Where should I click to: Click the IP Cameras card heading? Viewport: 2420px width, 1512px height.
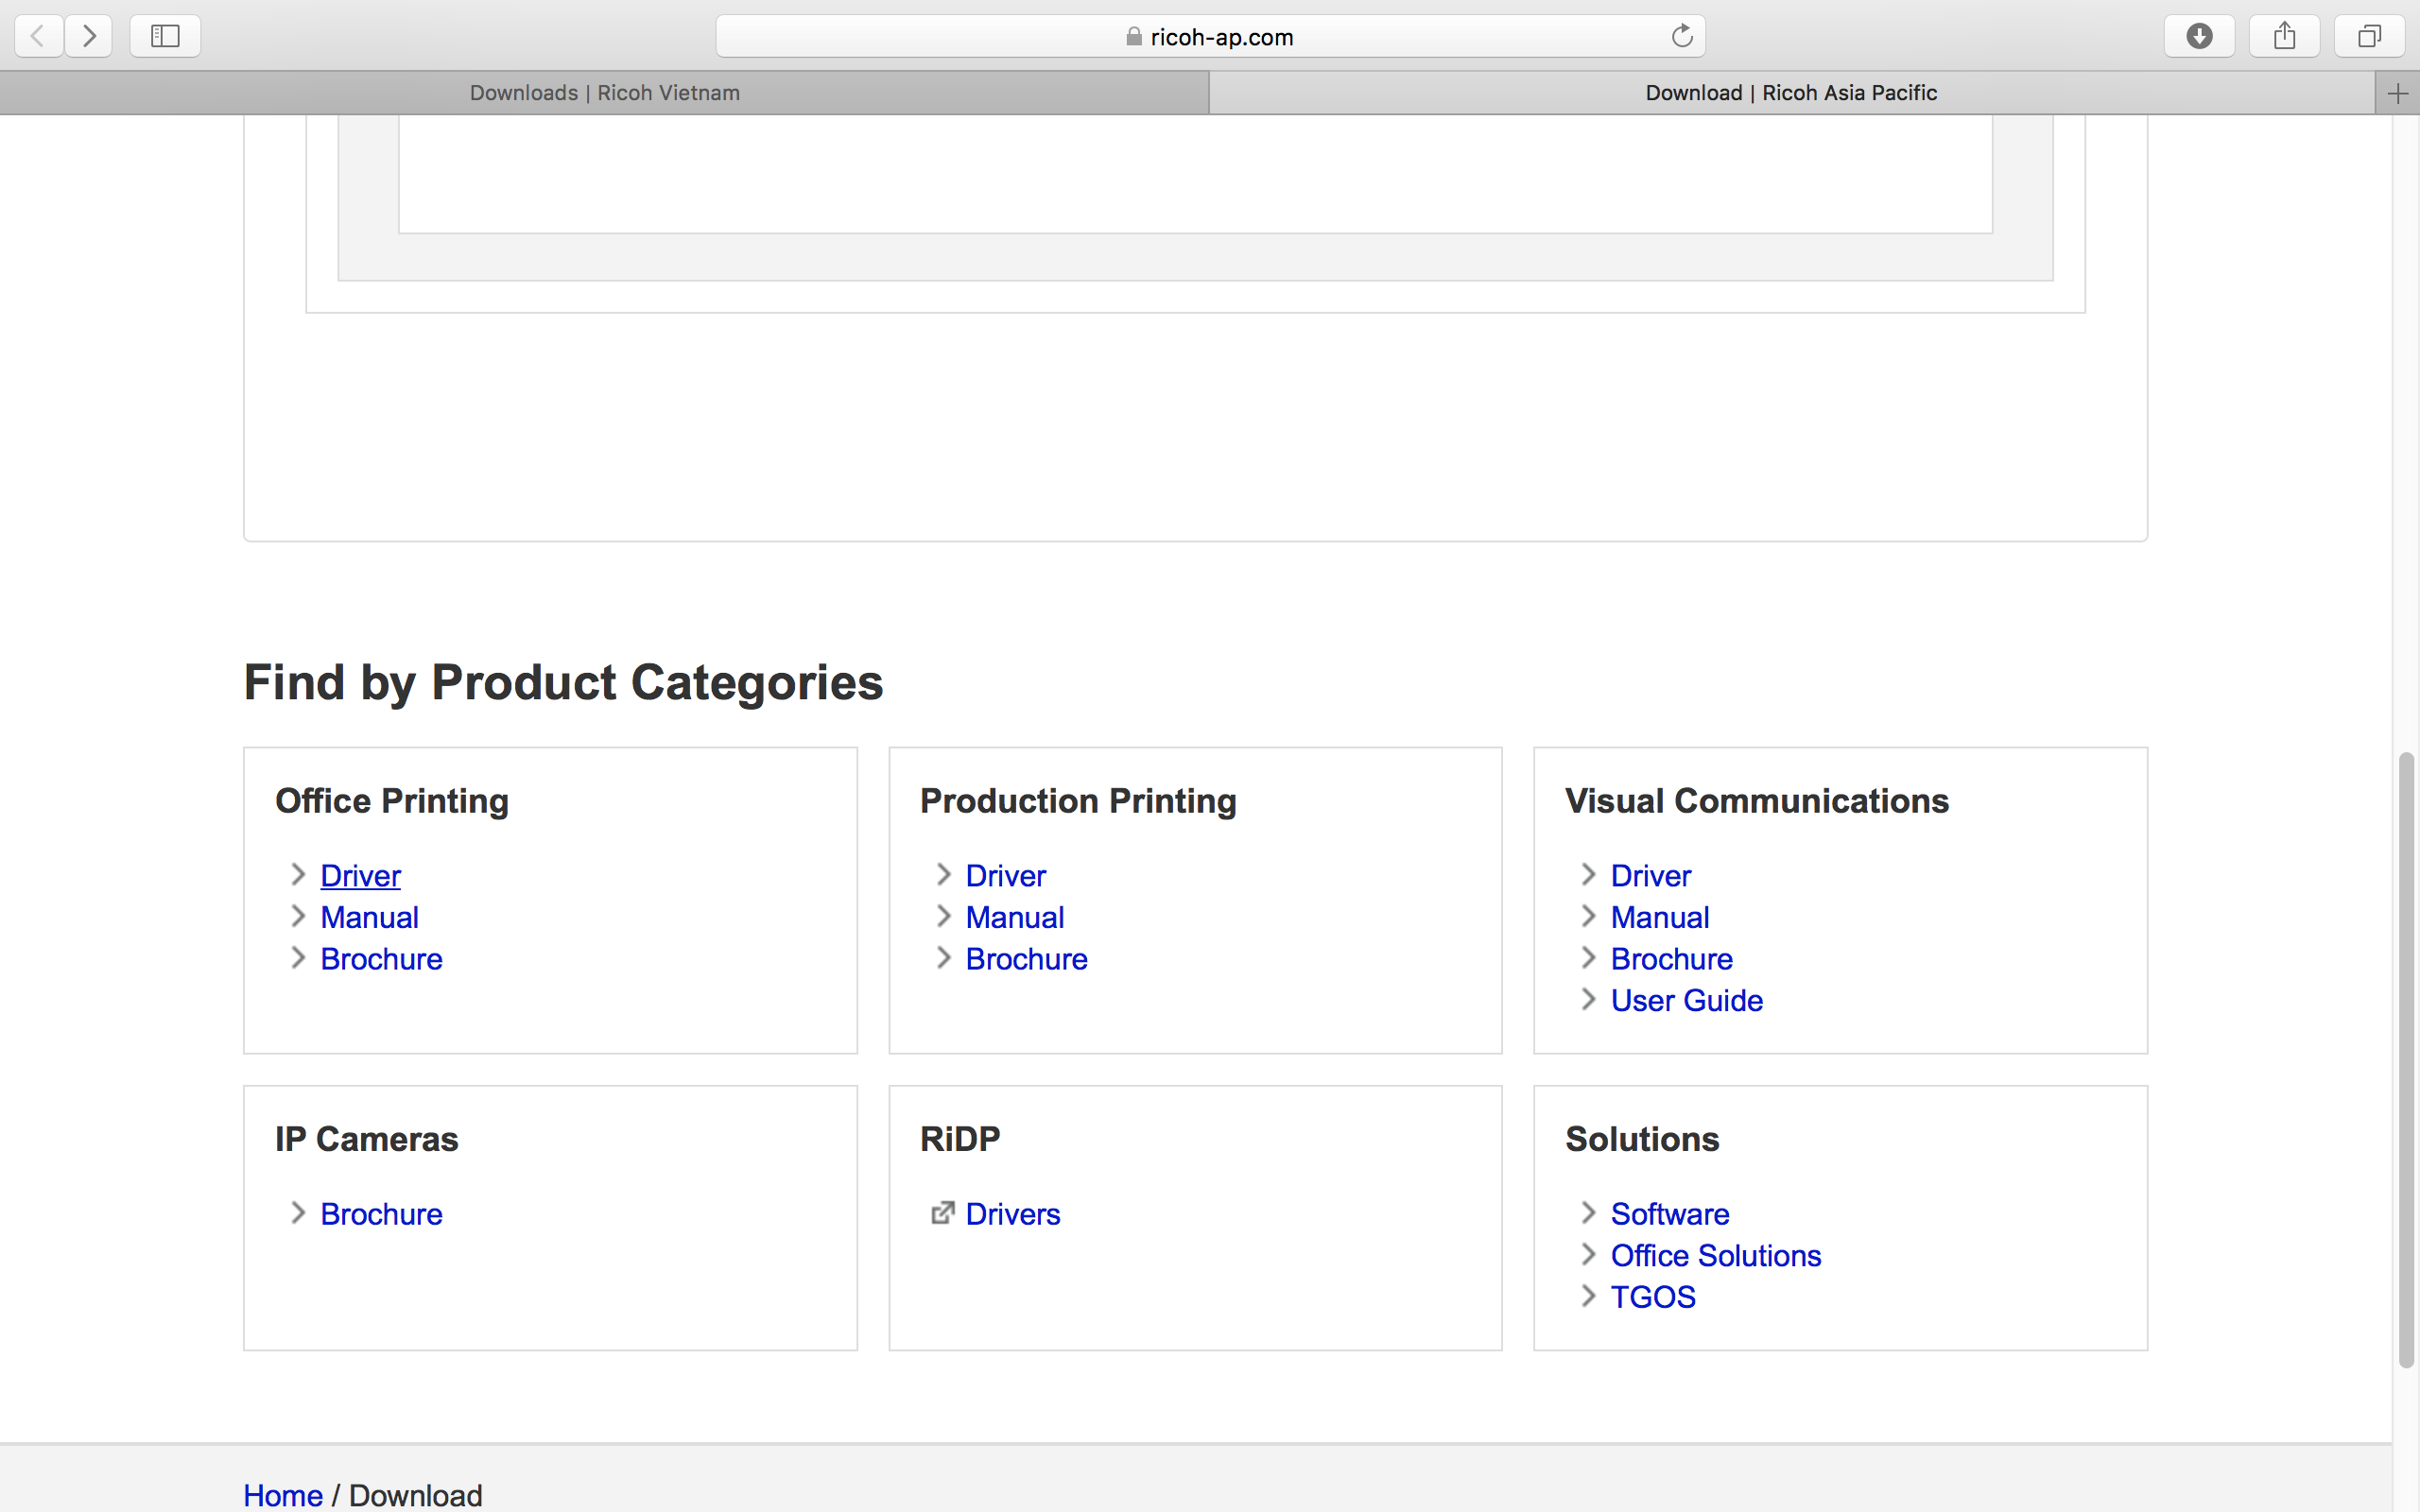coord(366,1139)
